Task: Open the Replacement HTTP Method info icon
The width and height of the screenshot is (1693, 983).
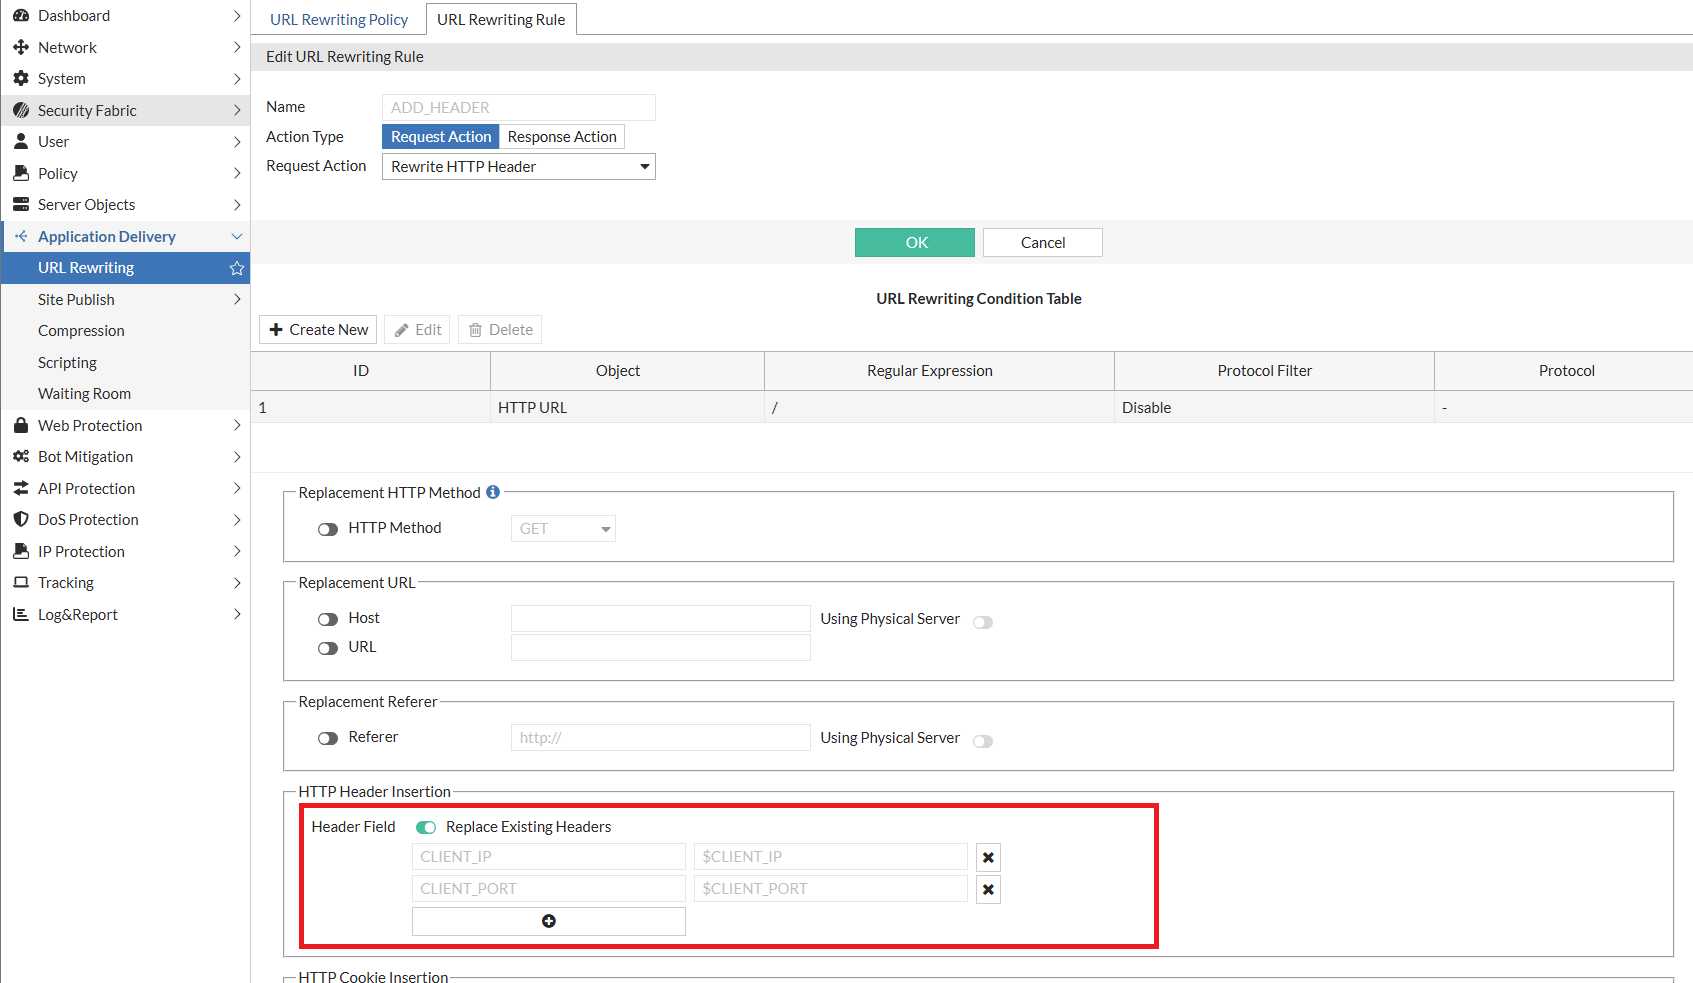Action: 493,492
